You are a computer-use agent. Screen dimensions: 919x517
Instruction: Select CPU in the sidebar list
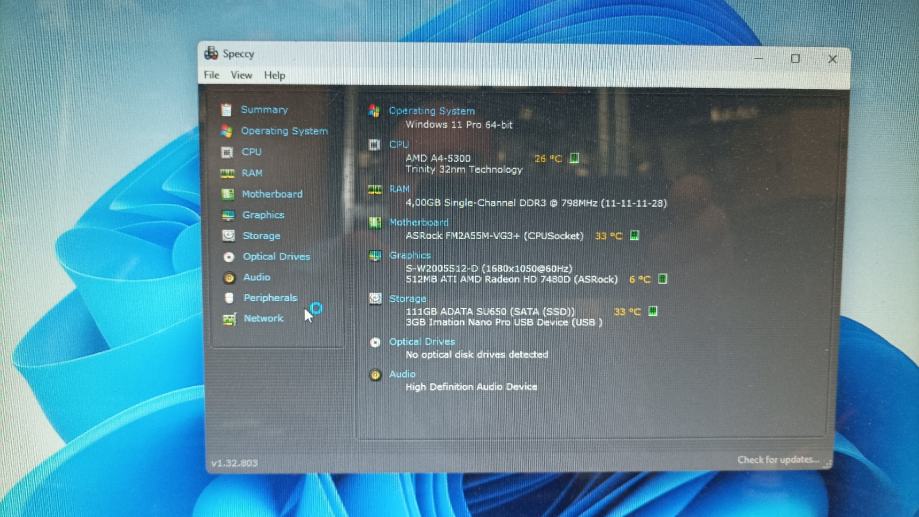251,152
